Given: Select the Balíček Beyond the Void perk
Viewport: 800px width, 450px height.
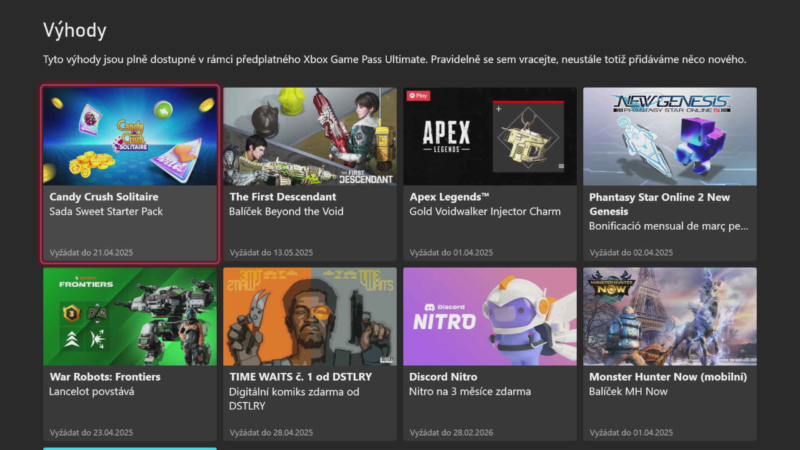Looking at the screenshot, I should [x=286, y=212].
